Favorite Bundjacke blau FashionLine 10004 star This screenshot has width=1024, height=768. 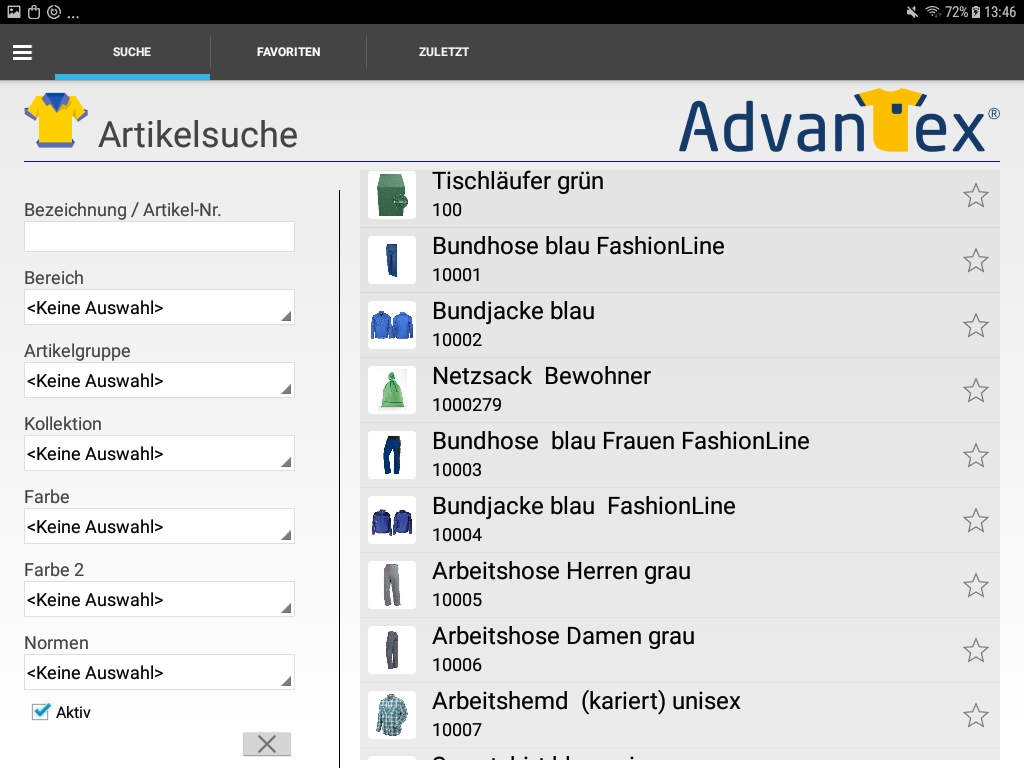[x=976, y=520]
